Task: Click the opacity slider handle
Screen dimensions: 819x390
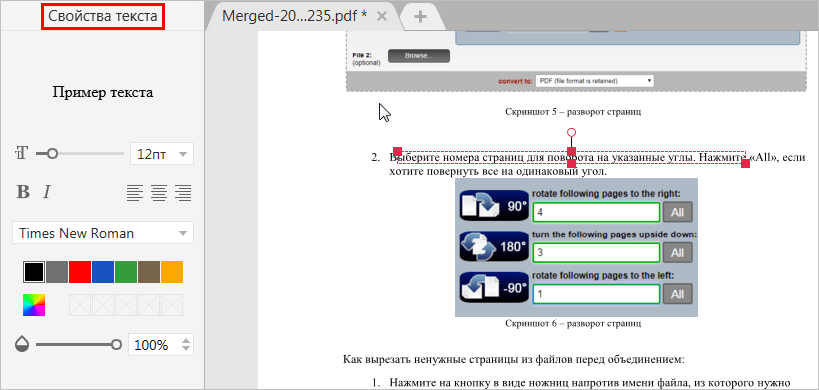Action: tap(116, 345)
